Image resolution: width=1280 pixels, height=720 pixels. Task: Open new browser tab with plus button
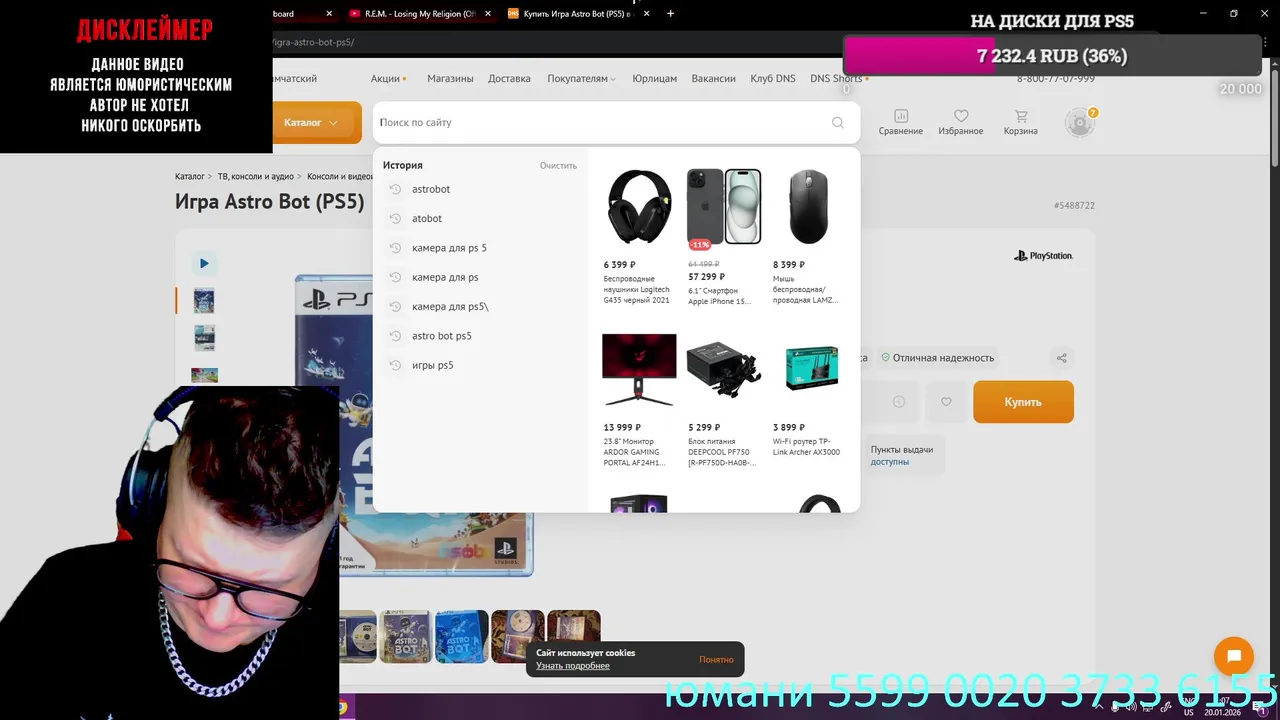(x=670, y=14)
